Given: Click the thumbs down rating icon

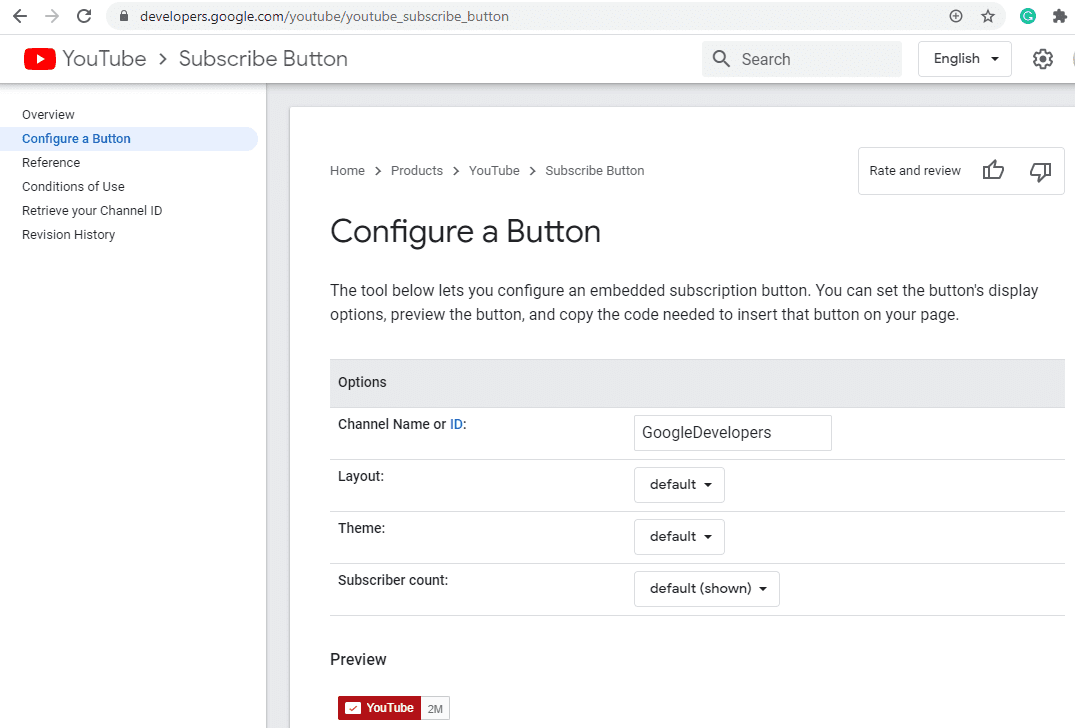Looking at the screenshot, I should coord(1040,171).
